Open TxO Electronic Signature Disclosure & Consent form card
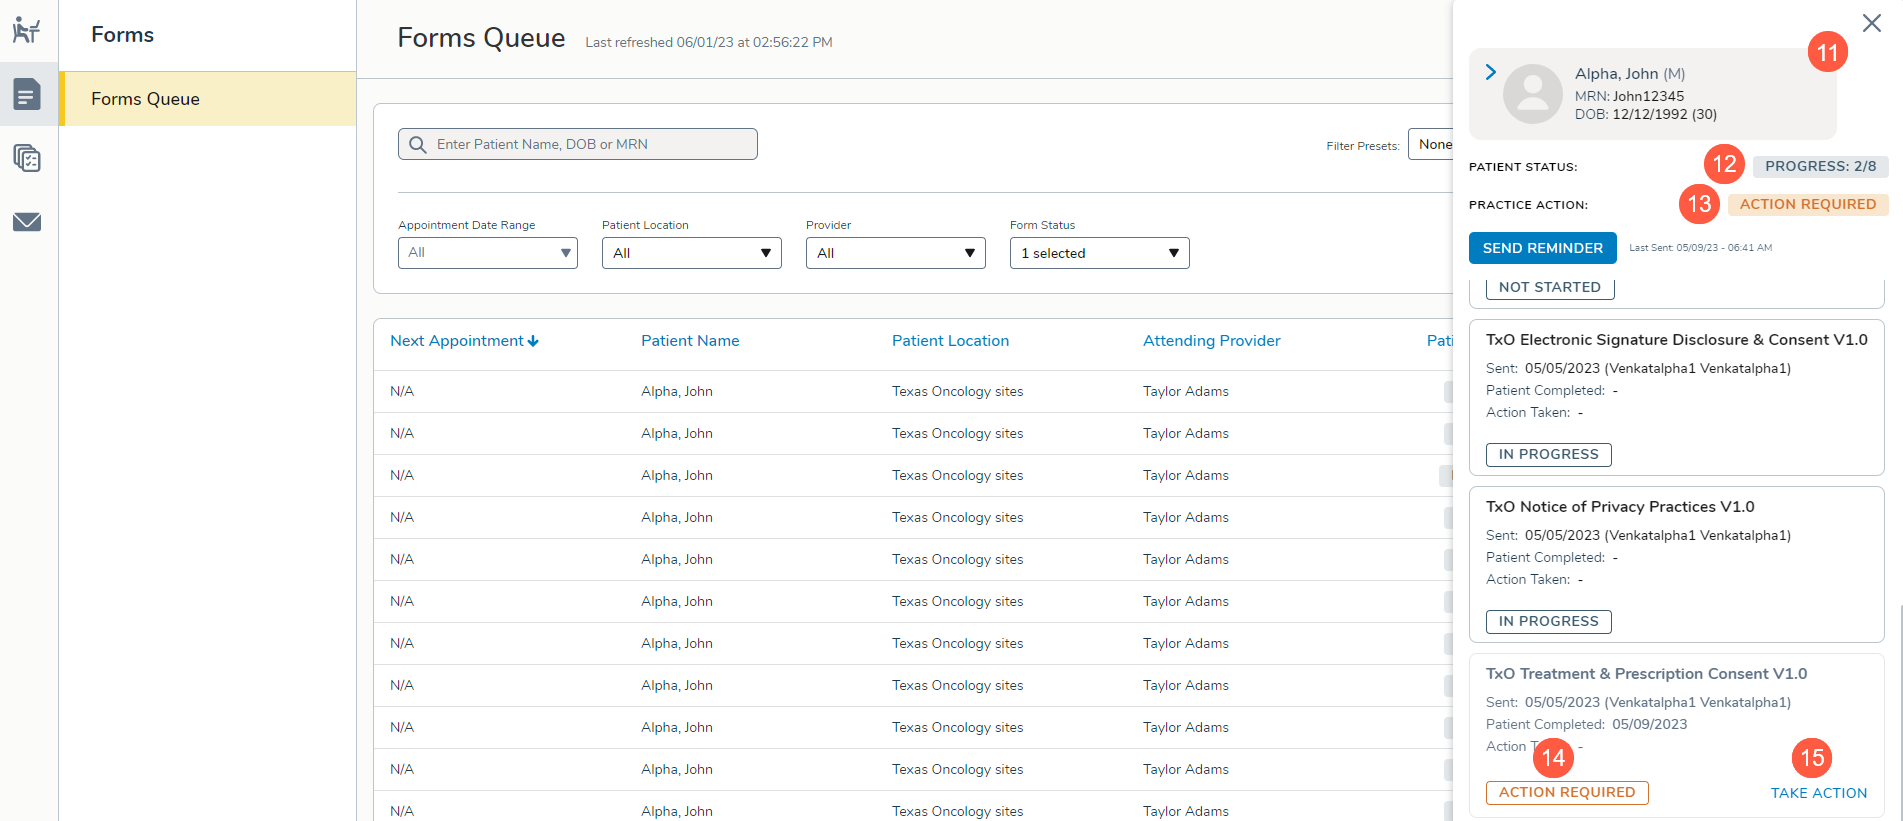Screen dimensions: 1903x821 coord(1677,397)
